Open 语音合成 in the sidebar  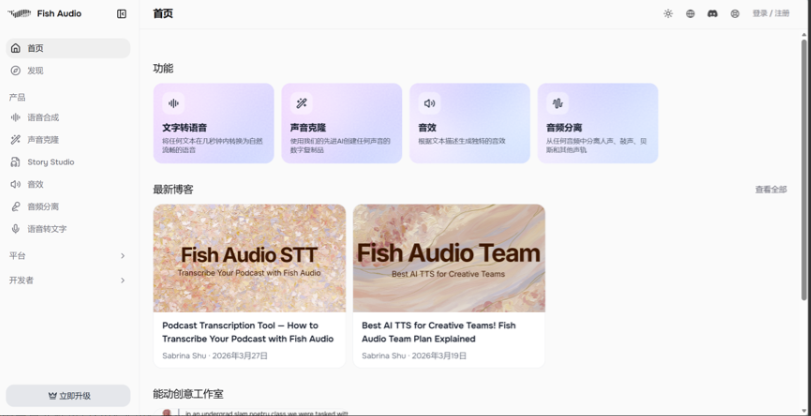pos(68,117)
